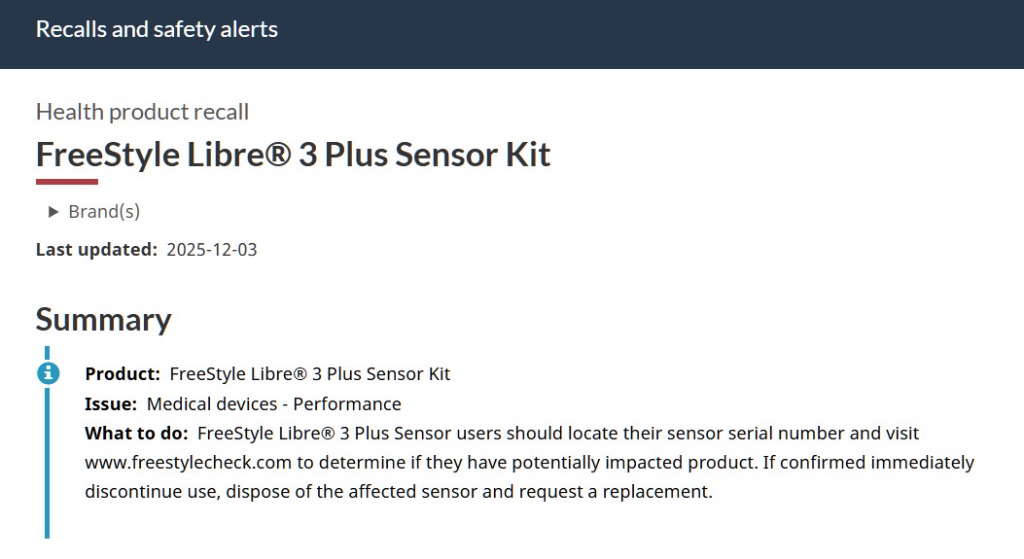The width and height of the screenshot is (1024, 559).
Task: Click Medical devices - Performance issue text
Action: (274, 404)
